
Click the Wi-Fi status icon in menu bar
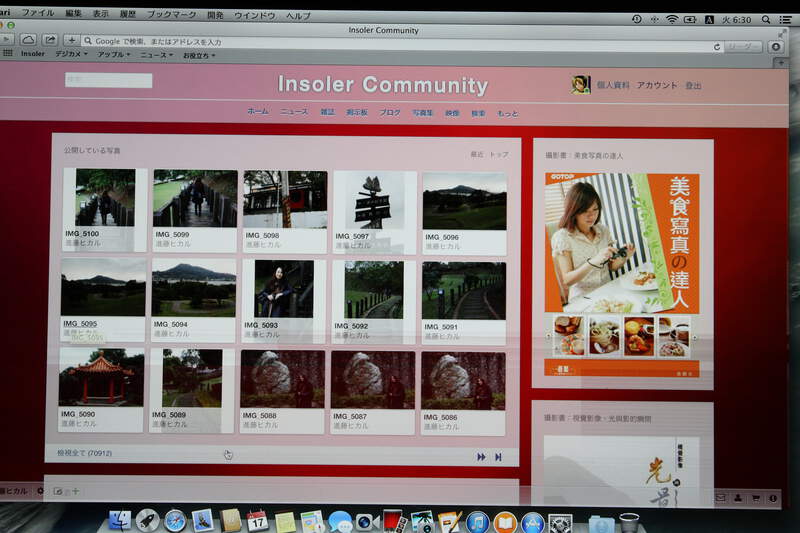click(672, 19)
